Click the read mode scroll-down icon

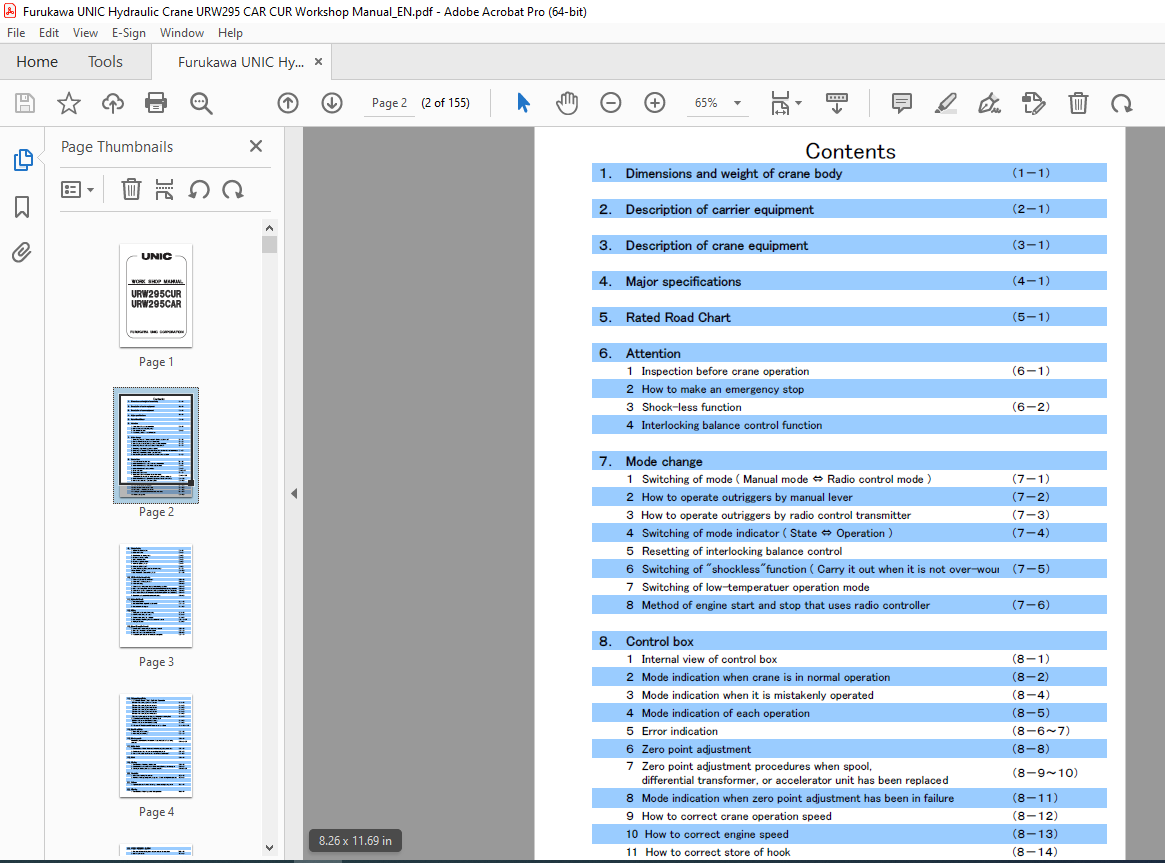tap(837, 103)
